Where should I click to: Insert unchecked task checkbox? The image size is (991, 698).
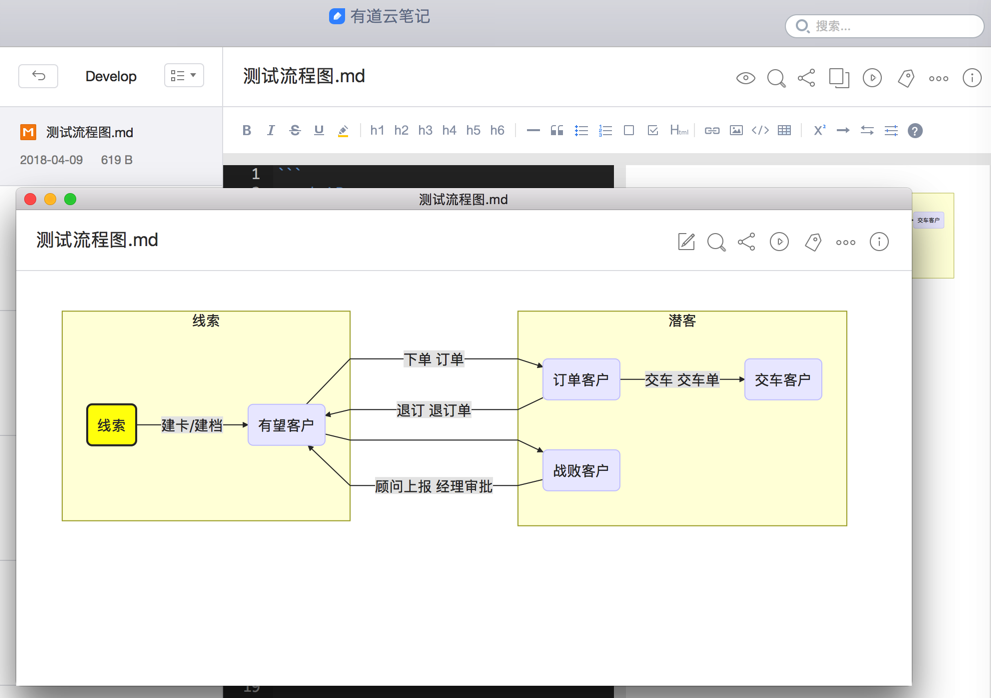point(629,130)
